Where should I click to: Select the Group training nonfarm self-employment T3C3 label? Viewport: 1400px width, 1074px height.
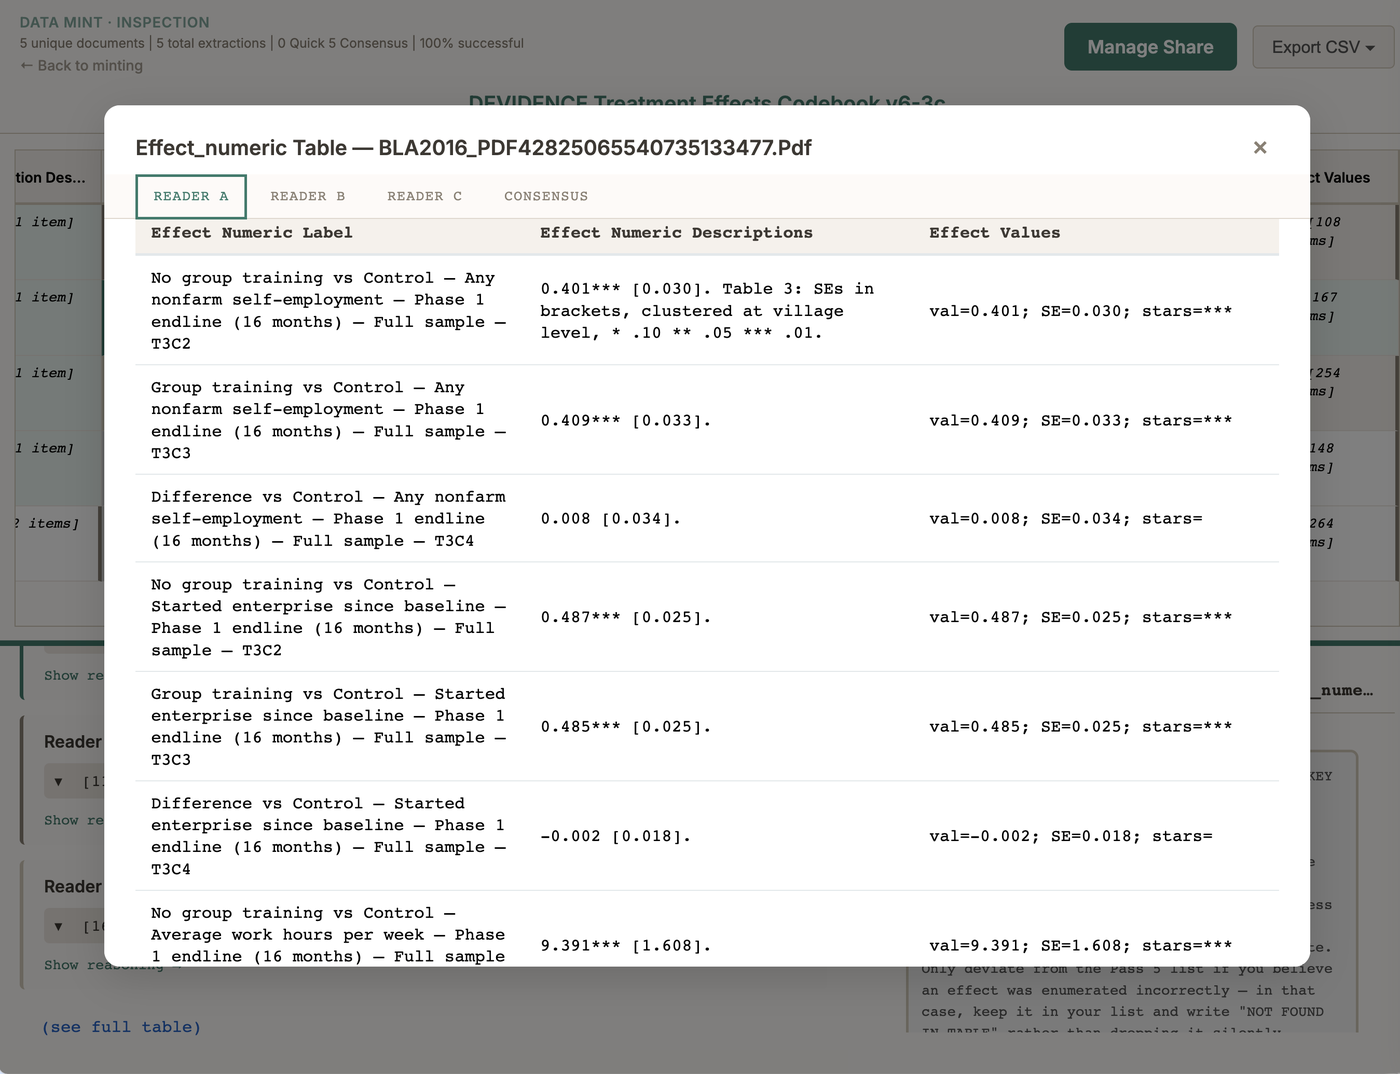(328, 420)
